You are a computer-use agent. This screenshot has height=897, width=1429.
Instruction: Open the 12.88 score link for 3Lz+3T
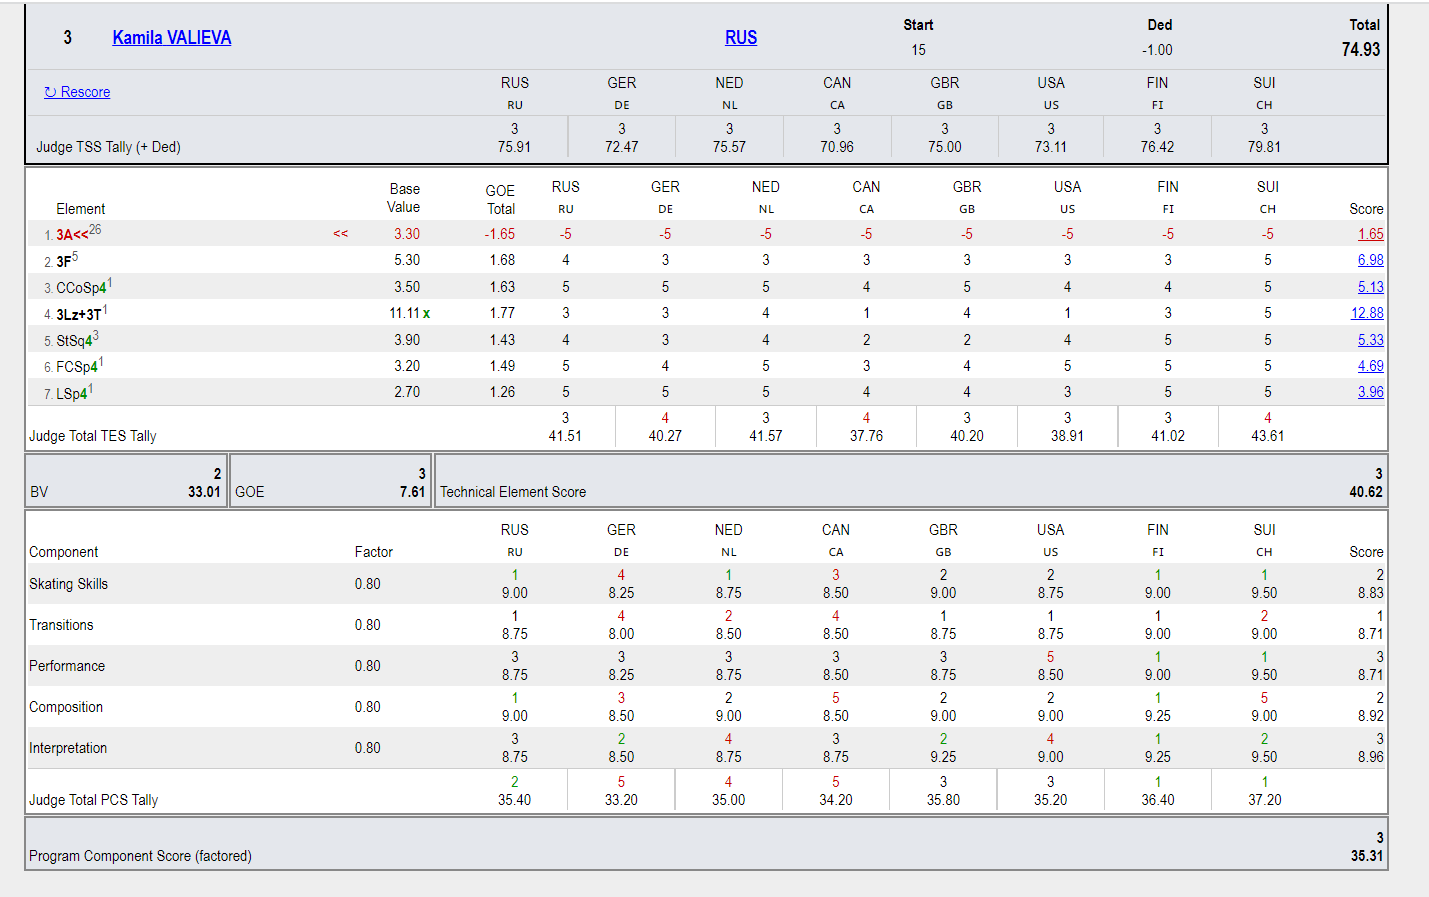click(1367, 313)
